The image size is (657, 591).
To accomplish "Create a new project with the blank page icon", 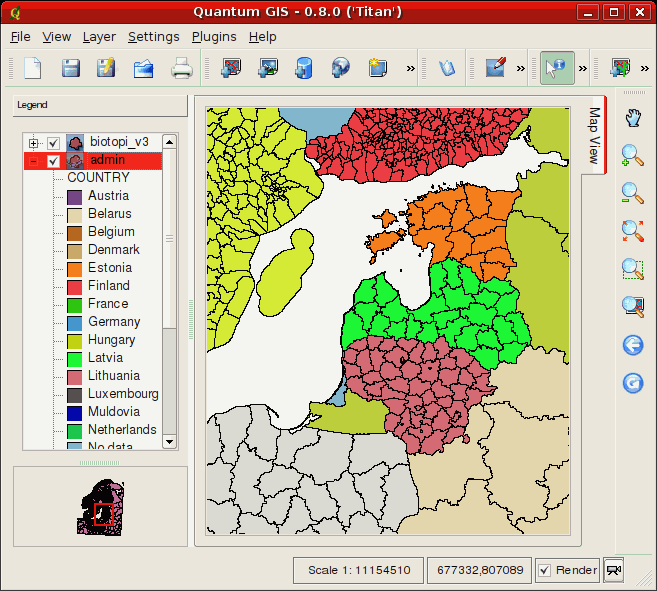I will click(33, 68).
